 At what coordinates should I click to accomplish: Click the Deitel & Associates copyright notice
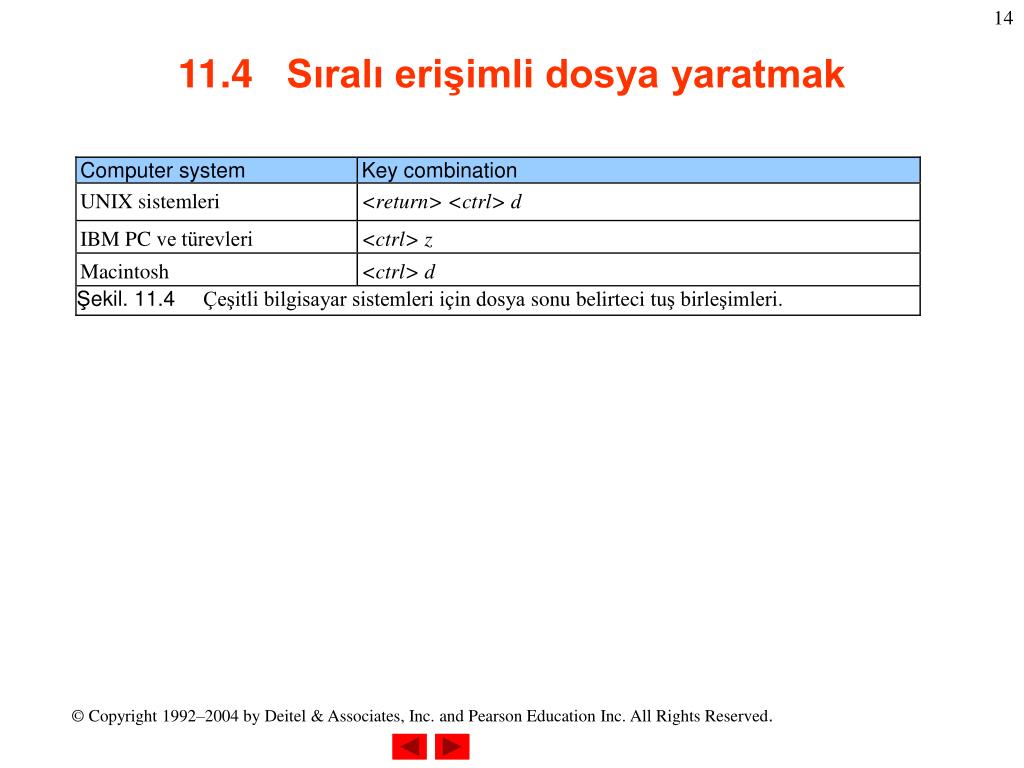tap(422, 716)
